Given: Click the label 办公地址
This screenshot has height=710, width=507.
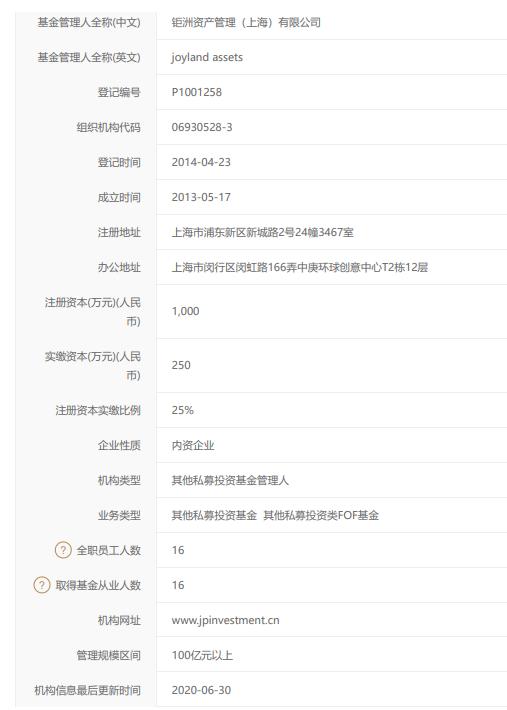Looking at the screenshot, I should point(119,267).
